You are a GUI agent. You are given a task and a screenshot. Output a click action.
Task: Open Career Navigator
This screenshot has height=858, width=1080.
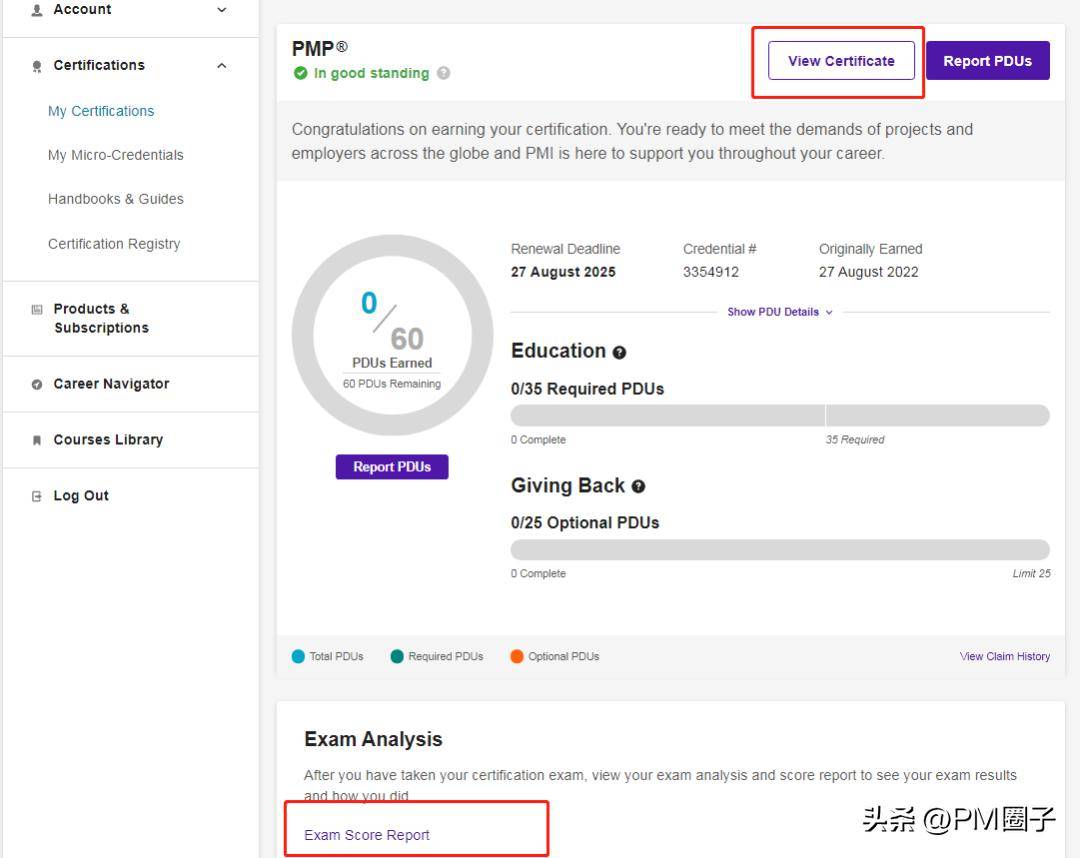112,384
